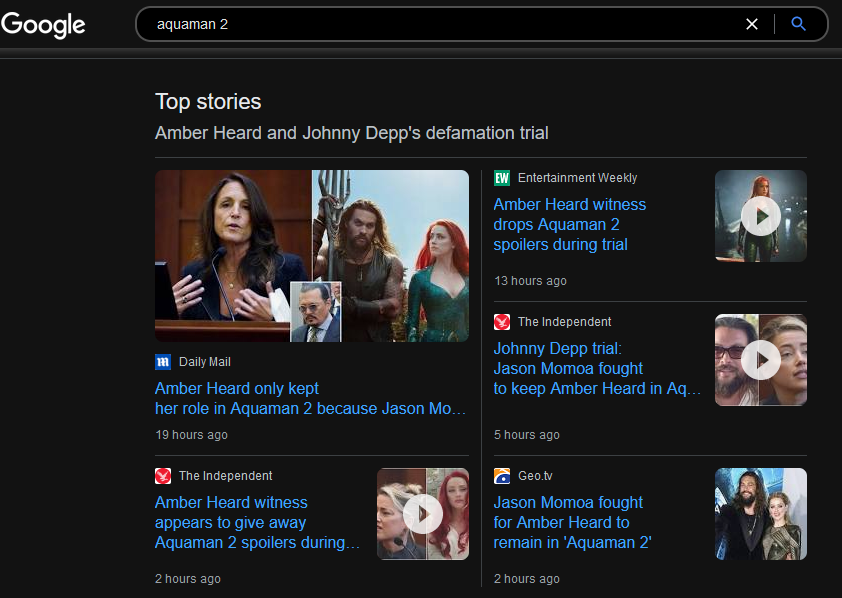Click the 13 hours ago timestamp

point(530,281)
